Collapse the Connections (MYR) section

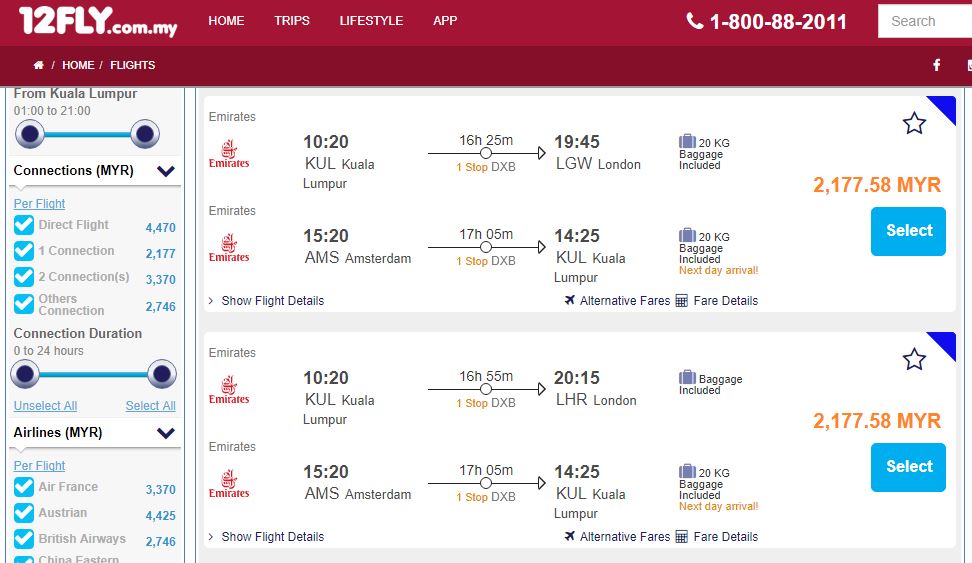click(x=166, y=171)
